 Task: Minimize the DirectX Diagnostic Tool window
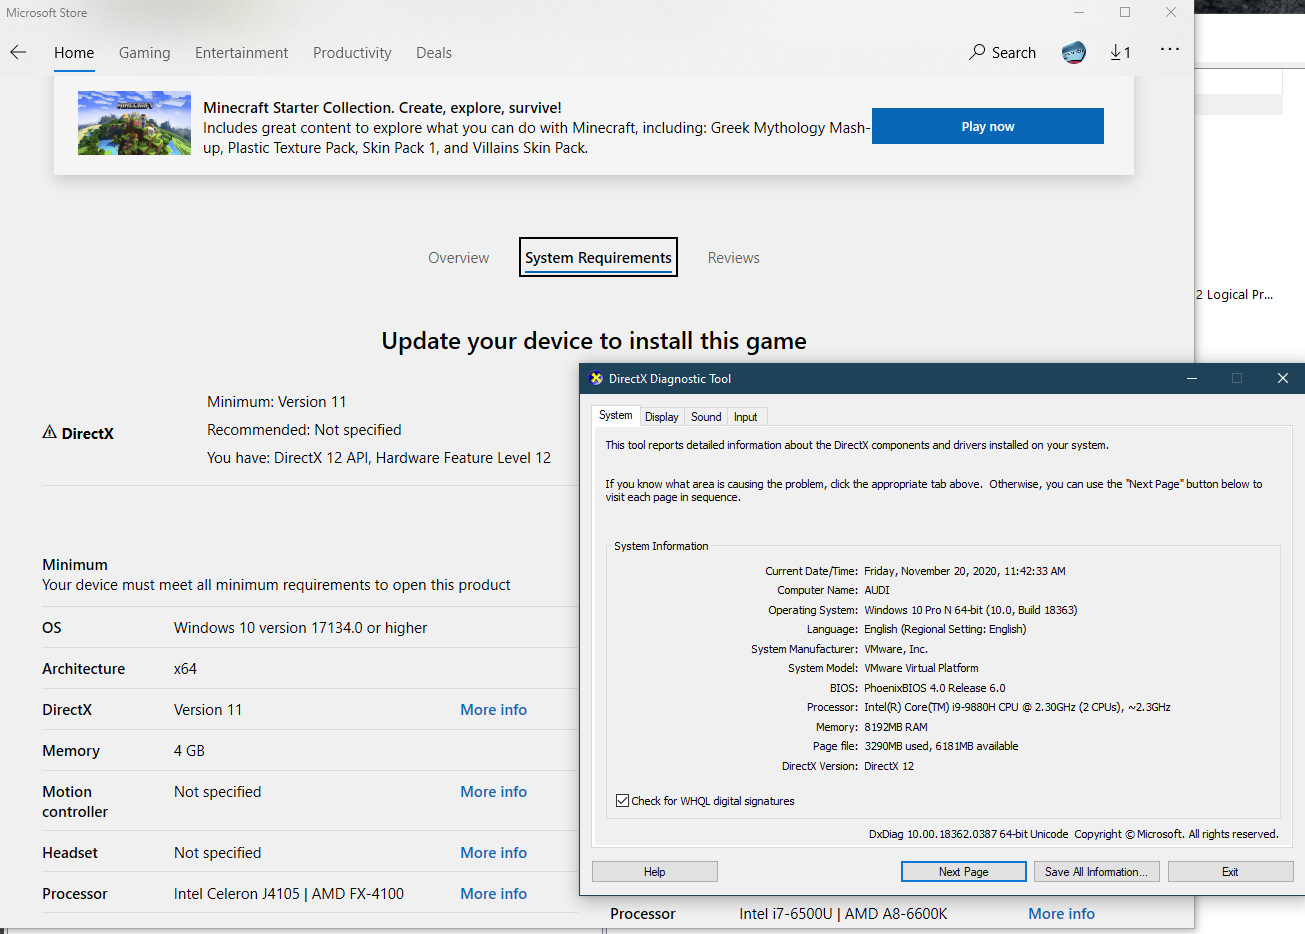[x=1192, y=378]
